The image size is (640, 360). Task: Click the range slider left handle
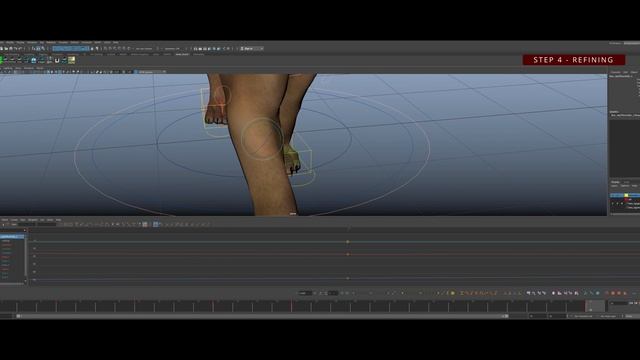tap(18, 316)
